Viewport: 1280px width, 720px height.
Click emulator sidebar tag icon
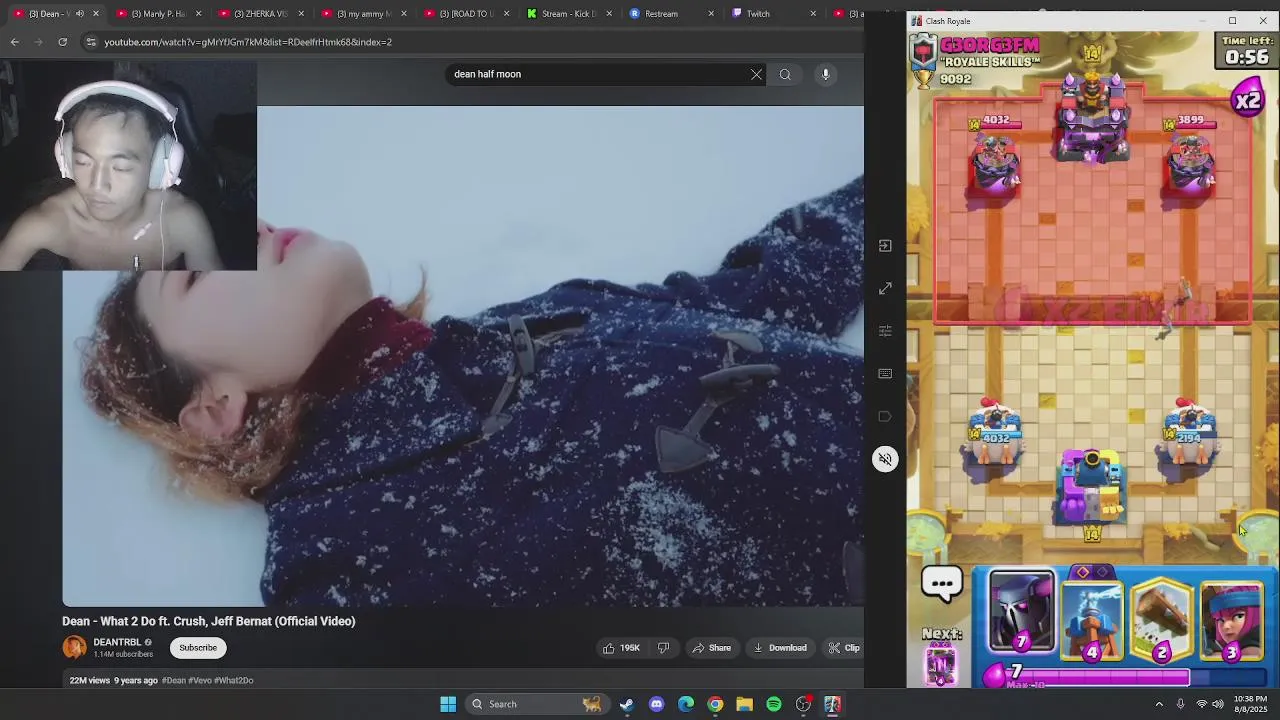point(885,416)
